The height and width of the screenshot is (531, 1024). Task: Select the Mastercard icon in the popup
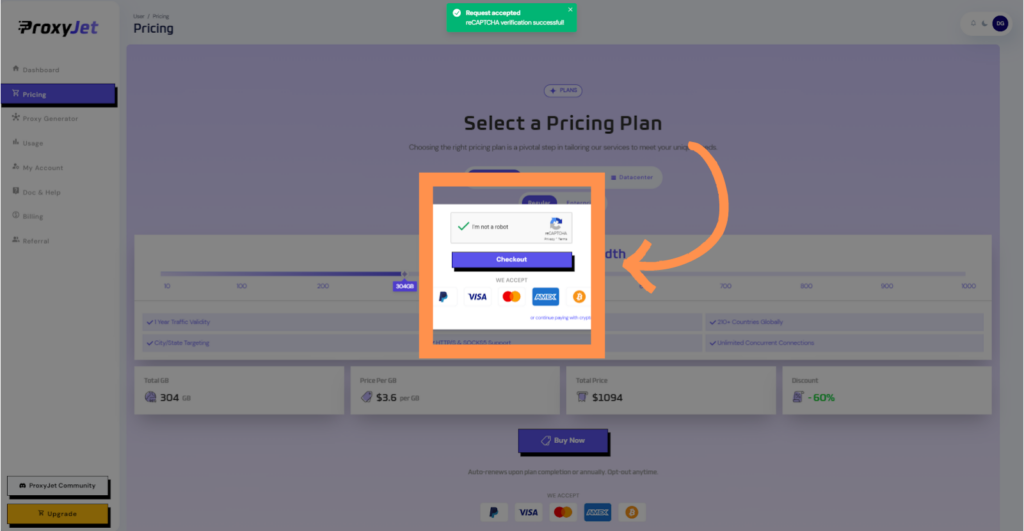pyautogui.click(x=511, y=297)
